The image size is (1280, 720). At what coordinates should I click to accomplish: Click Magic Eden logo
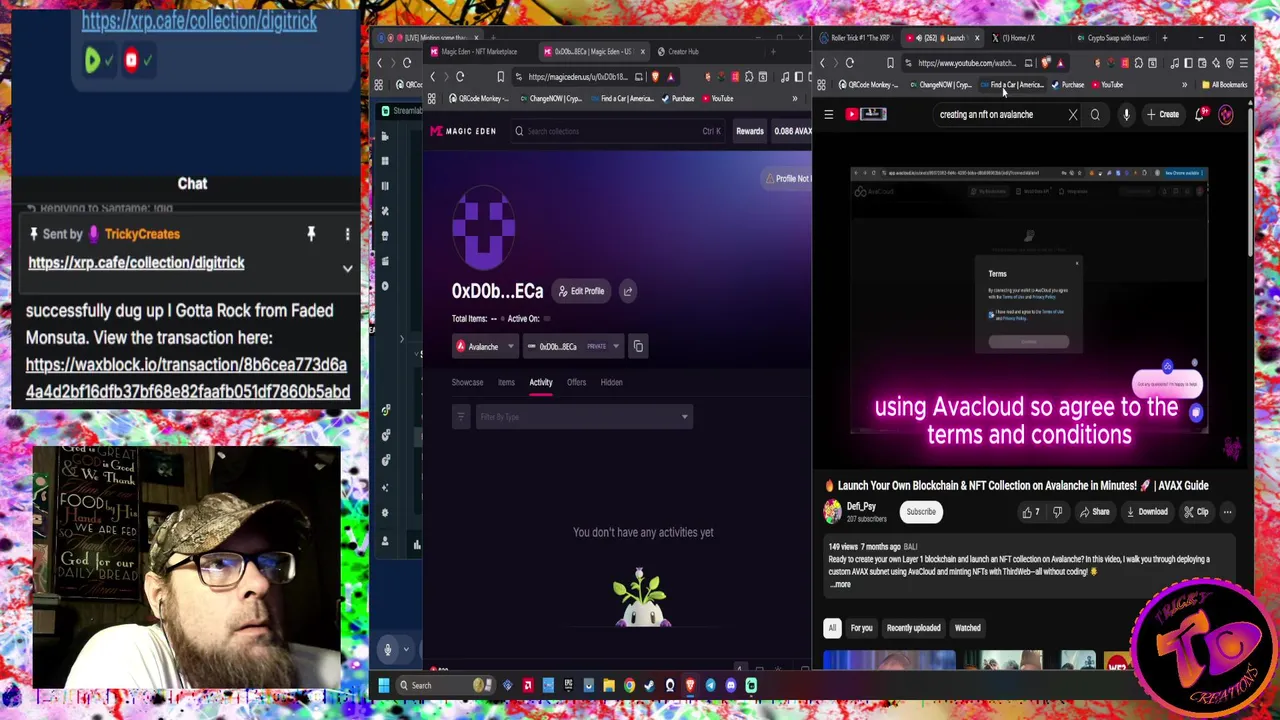point(463,131)
